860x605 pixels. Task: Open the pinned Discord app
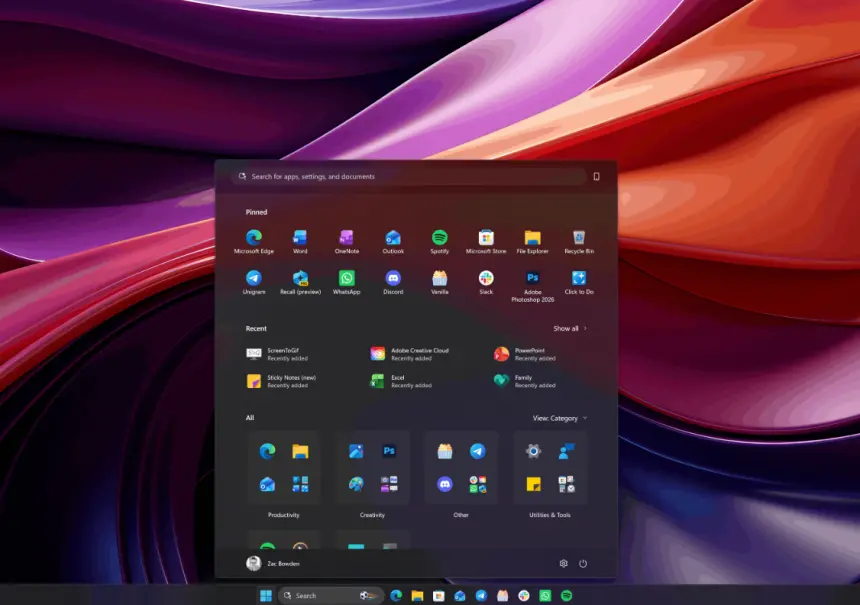393,282
